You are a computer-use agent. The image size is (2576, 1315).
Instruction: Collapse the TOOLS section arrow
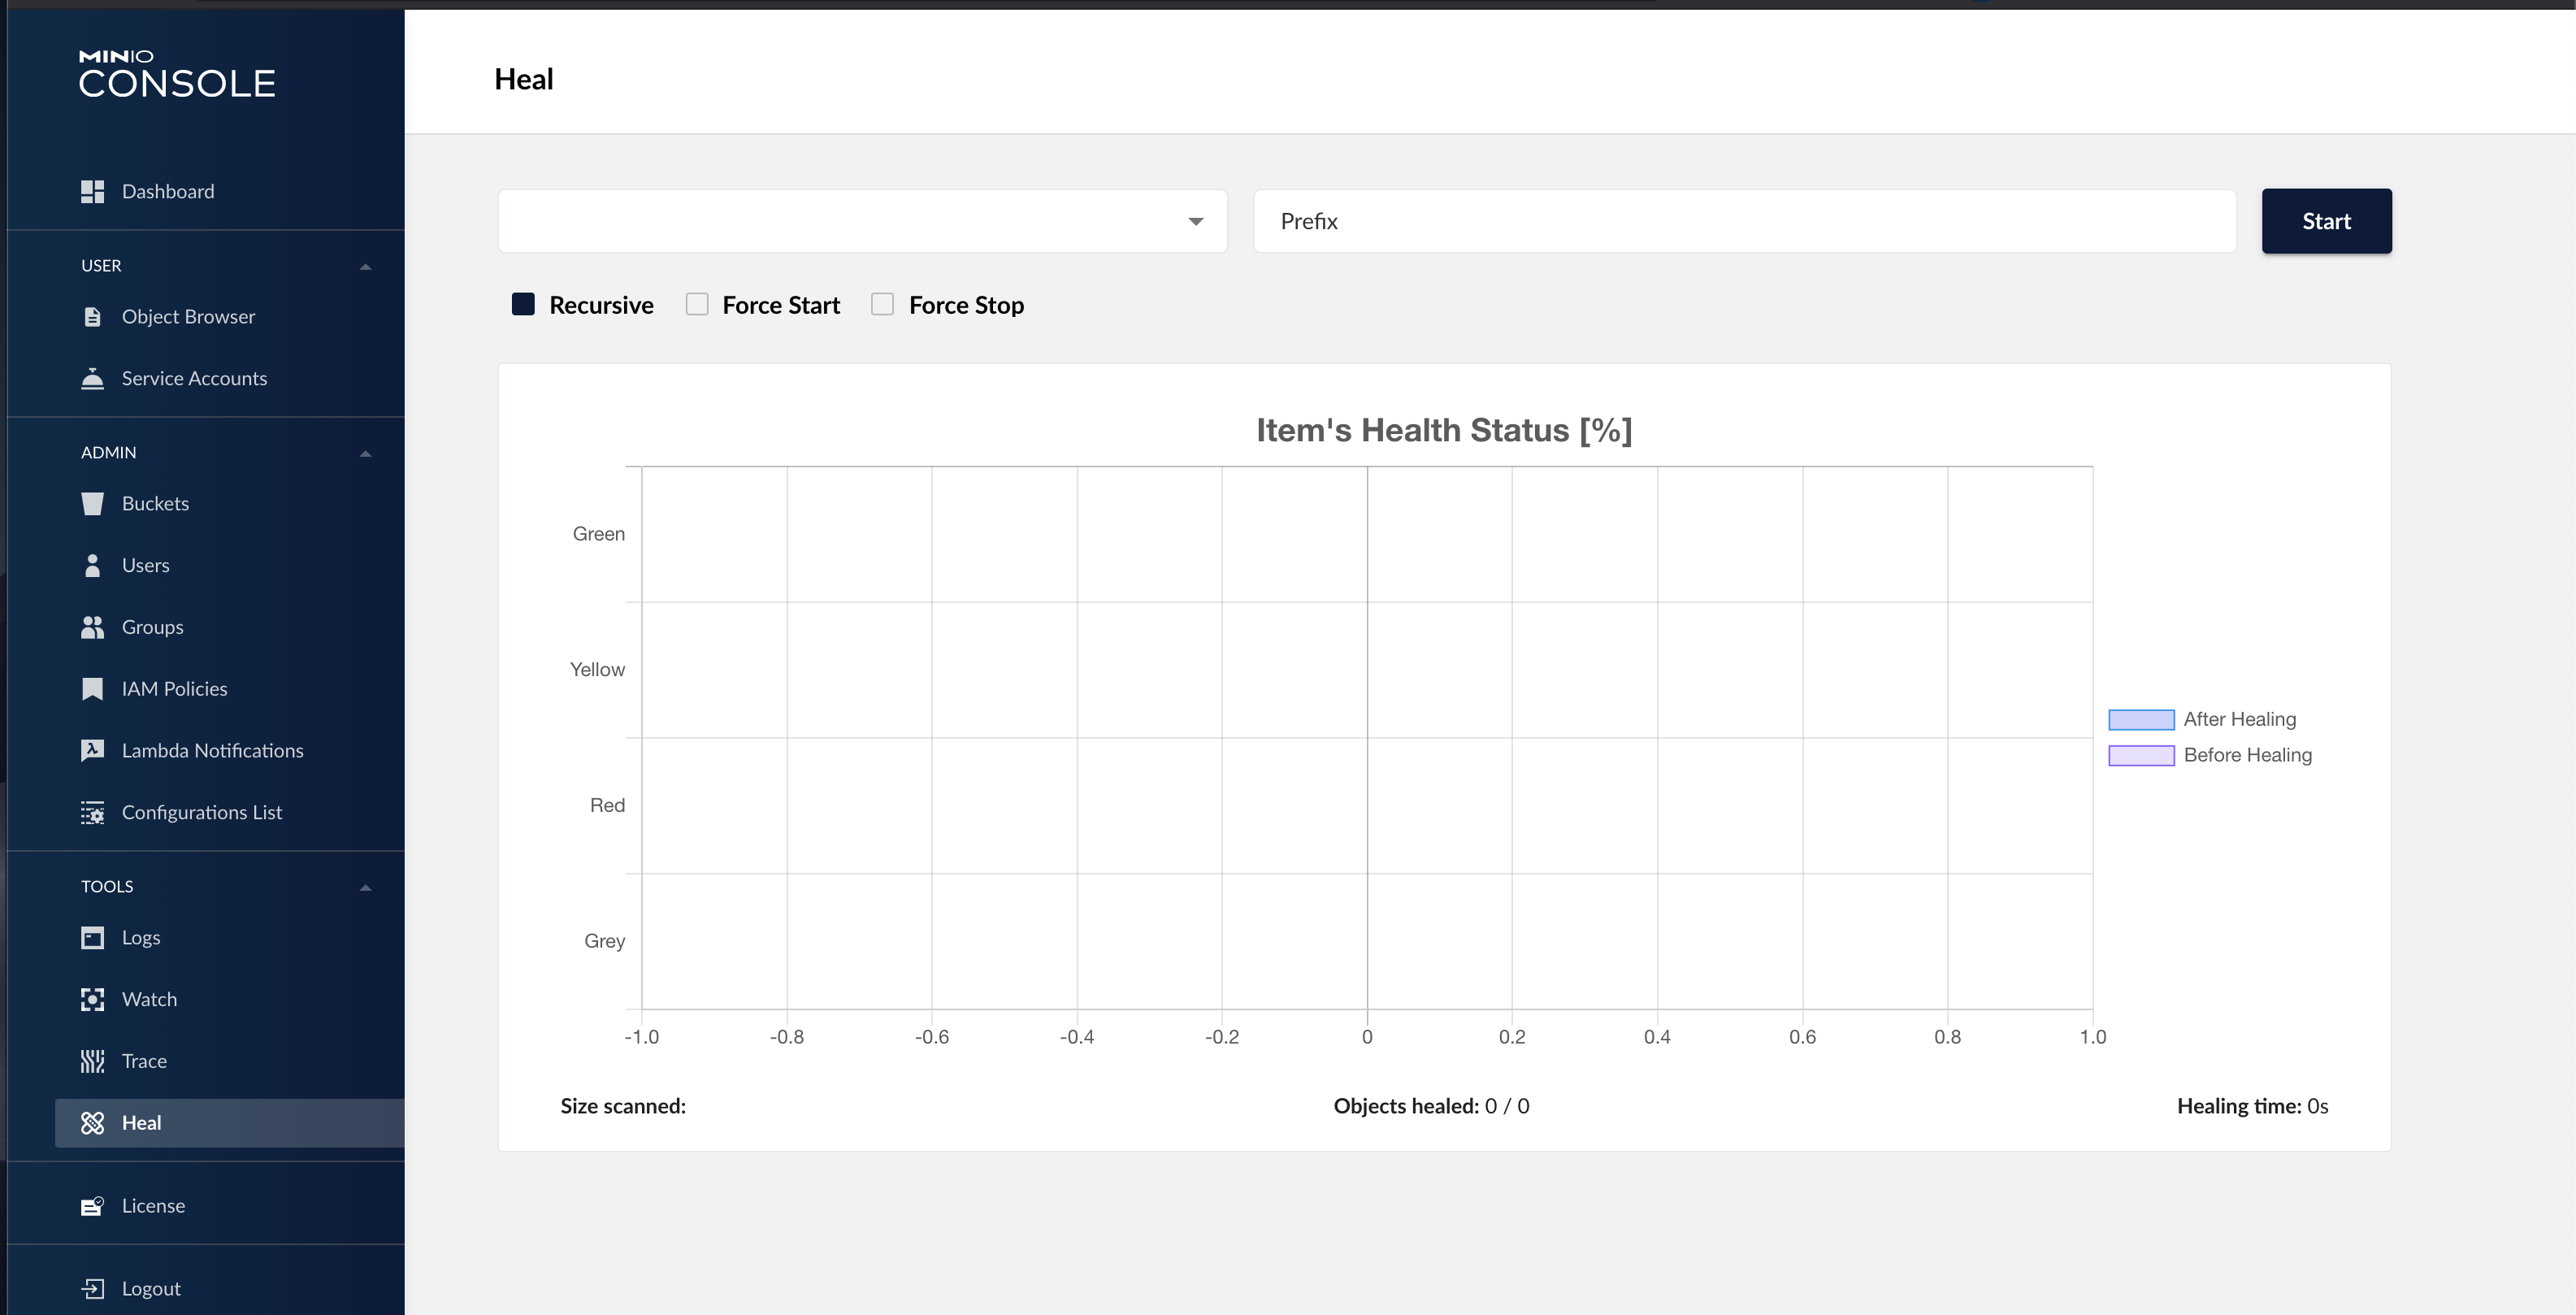pos(365,887)
